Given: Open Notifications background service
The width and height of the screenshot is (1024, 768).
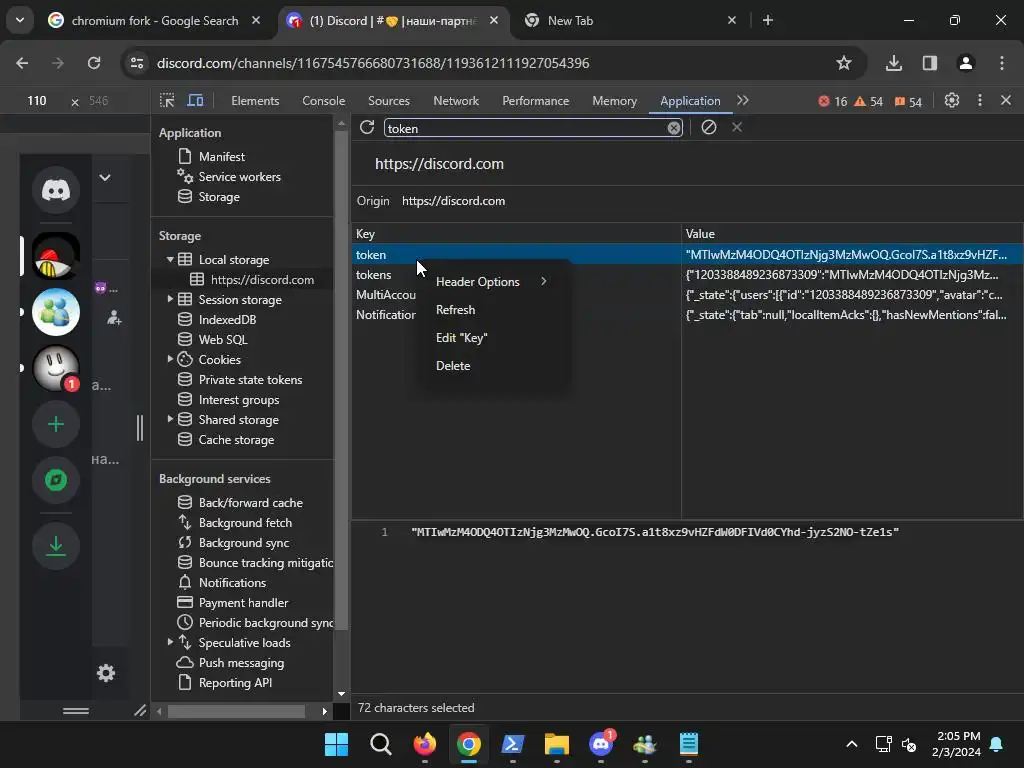Looking at the screenshot, I should (222, 583).
